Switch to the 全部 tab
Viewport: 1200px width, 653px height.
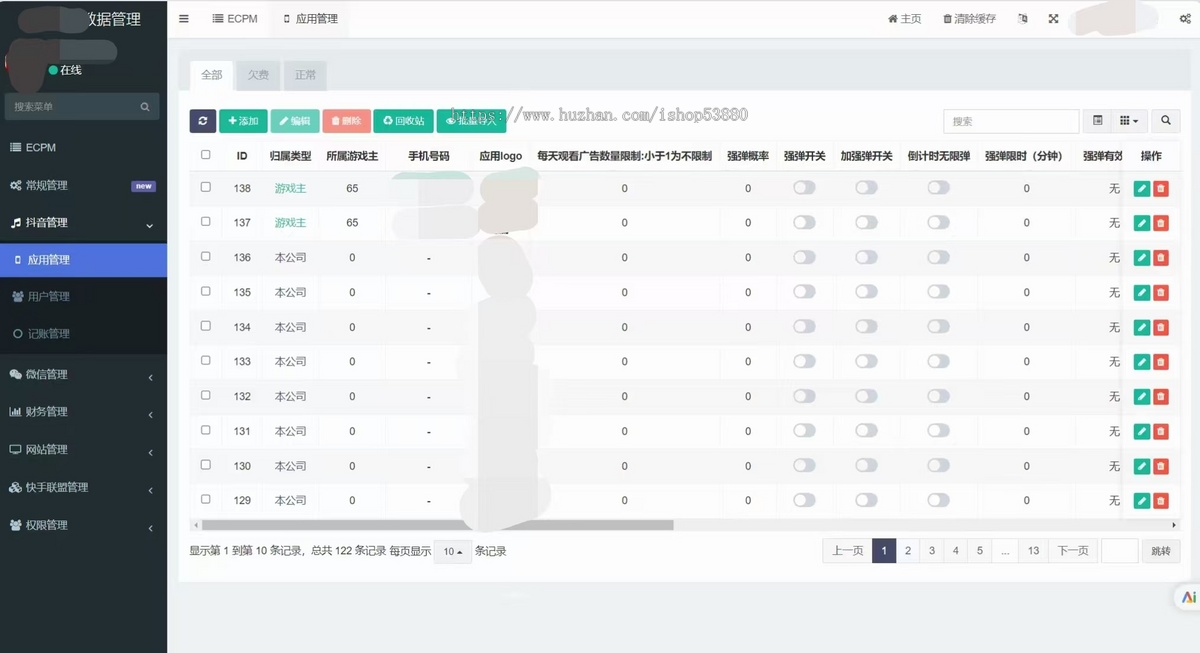tap(212, 75)
